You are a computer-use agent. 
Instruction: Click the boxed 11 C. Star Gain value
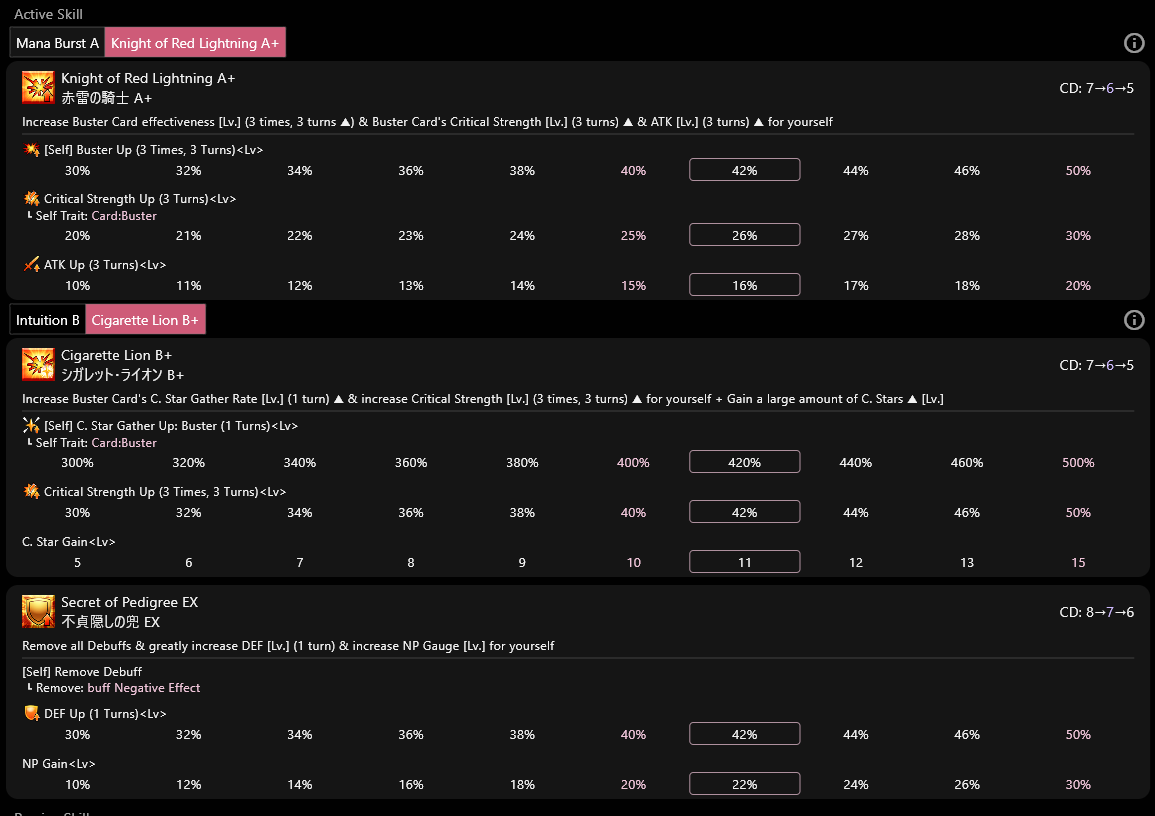[745, 563]
